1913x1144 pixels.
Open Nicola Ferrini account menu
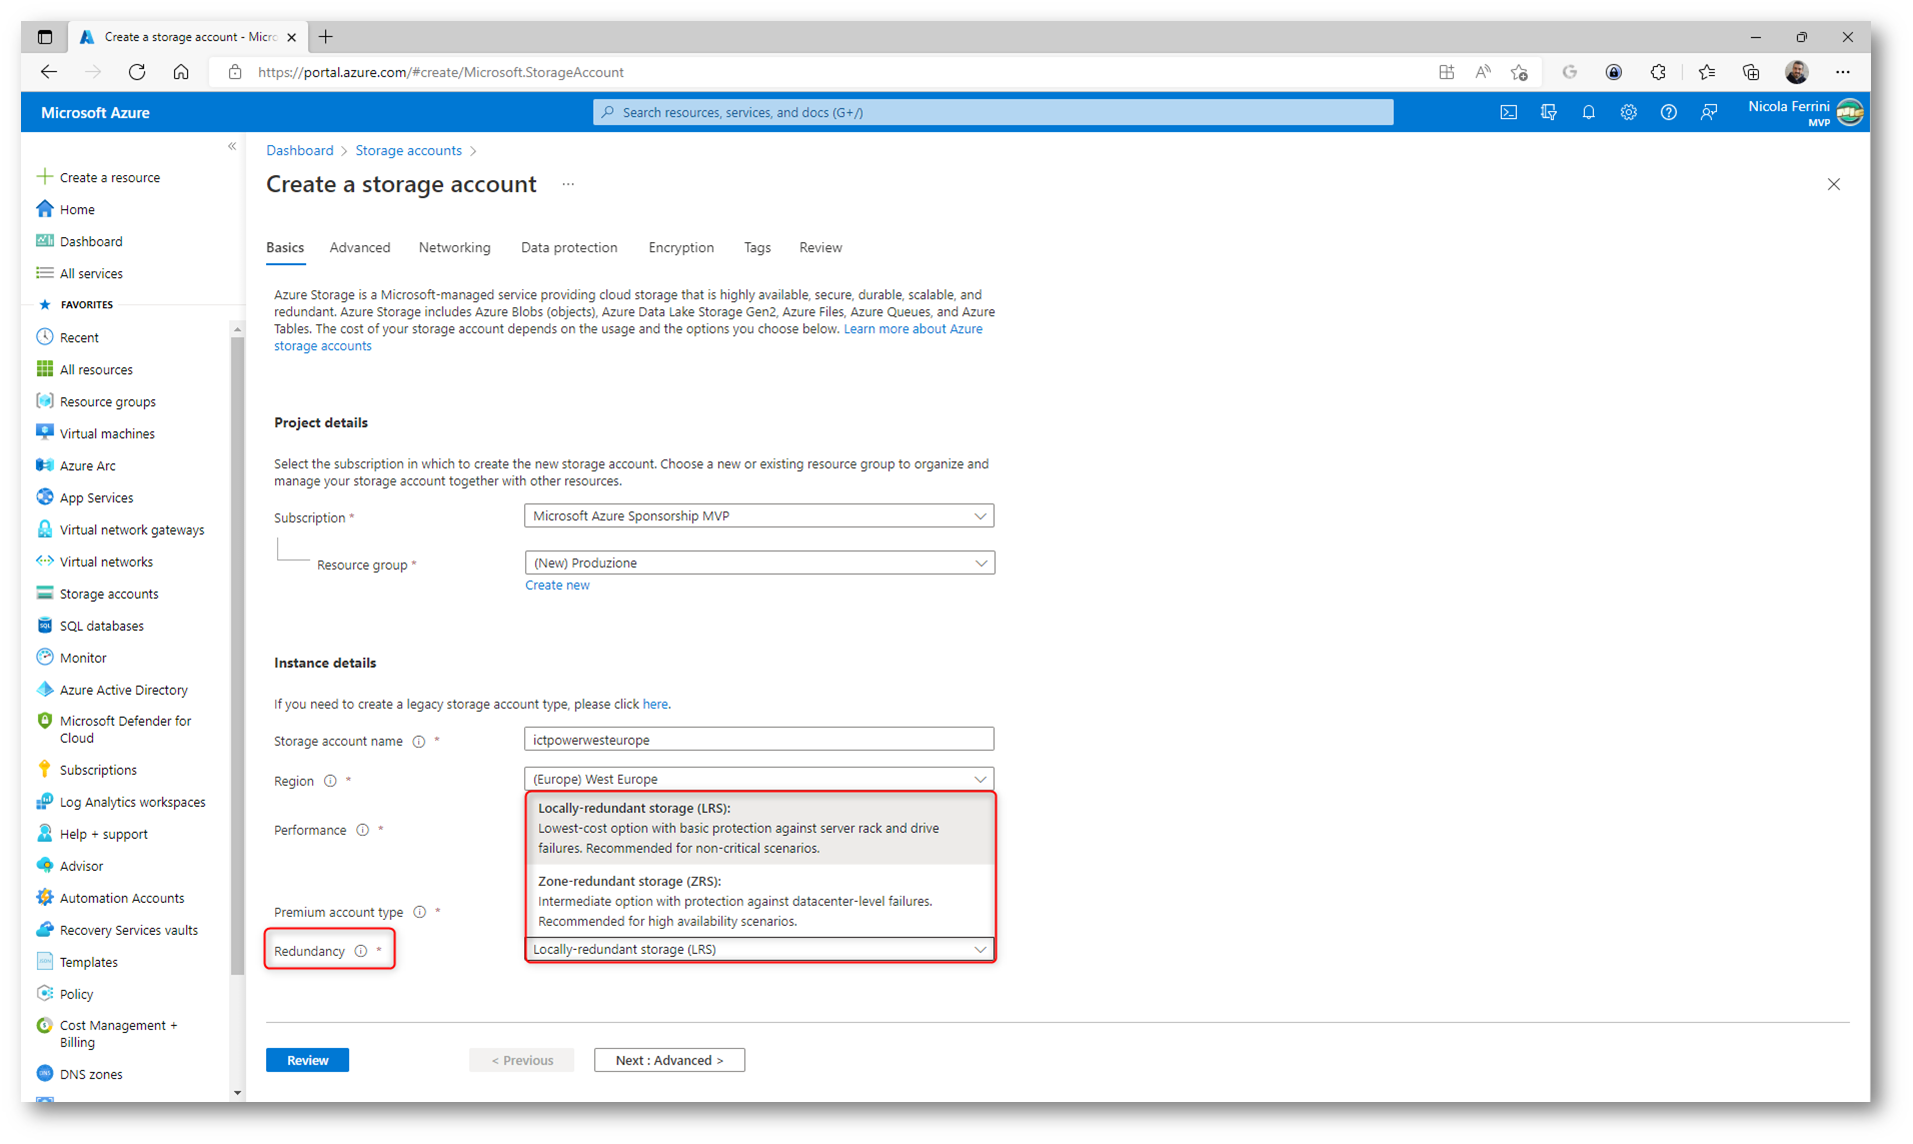click(1805, 112)
